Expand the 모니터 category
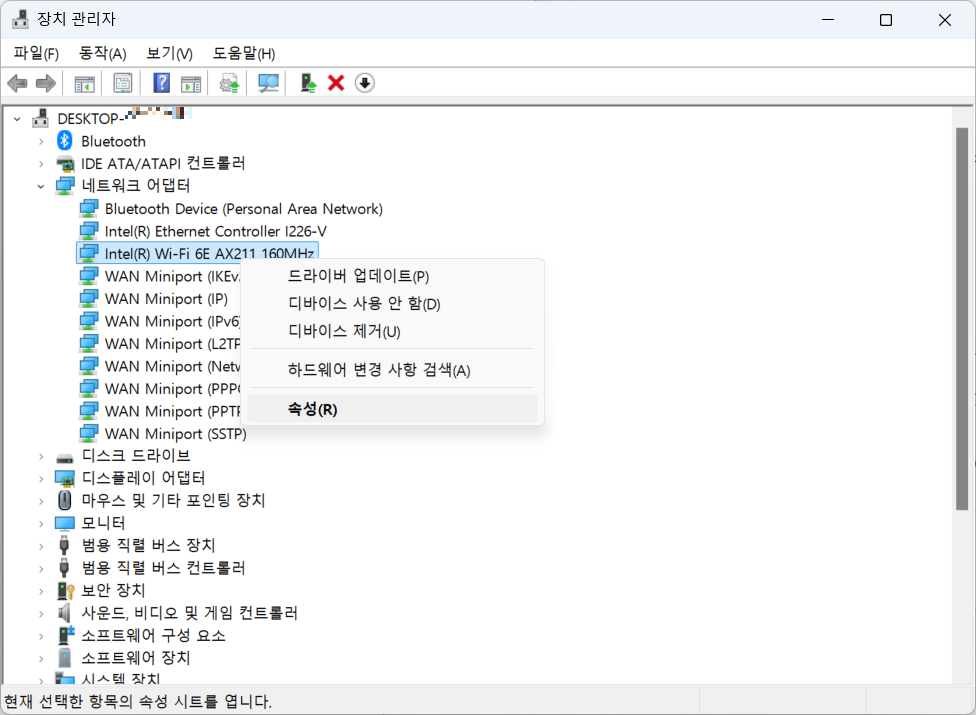 tap(41, 524)
